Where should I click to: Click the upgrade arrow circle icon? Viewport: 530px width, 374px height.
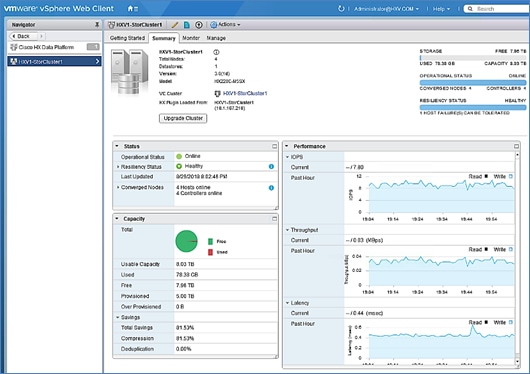pyautogui.click(x=199, y=25)
